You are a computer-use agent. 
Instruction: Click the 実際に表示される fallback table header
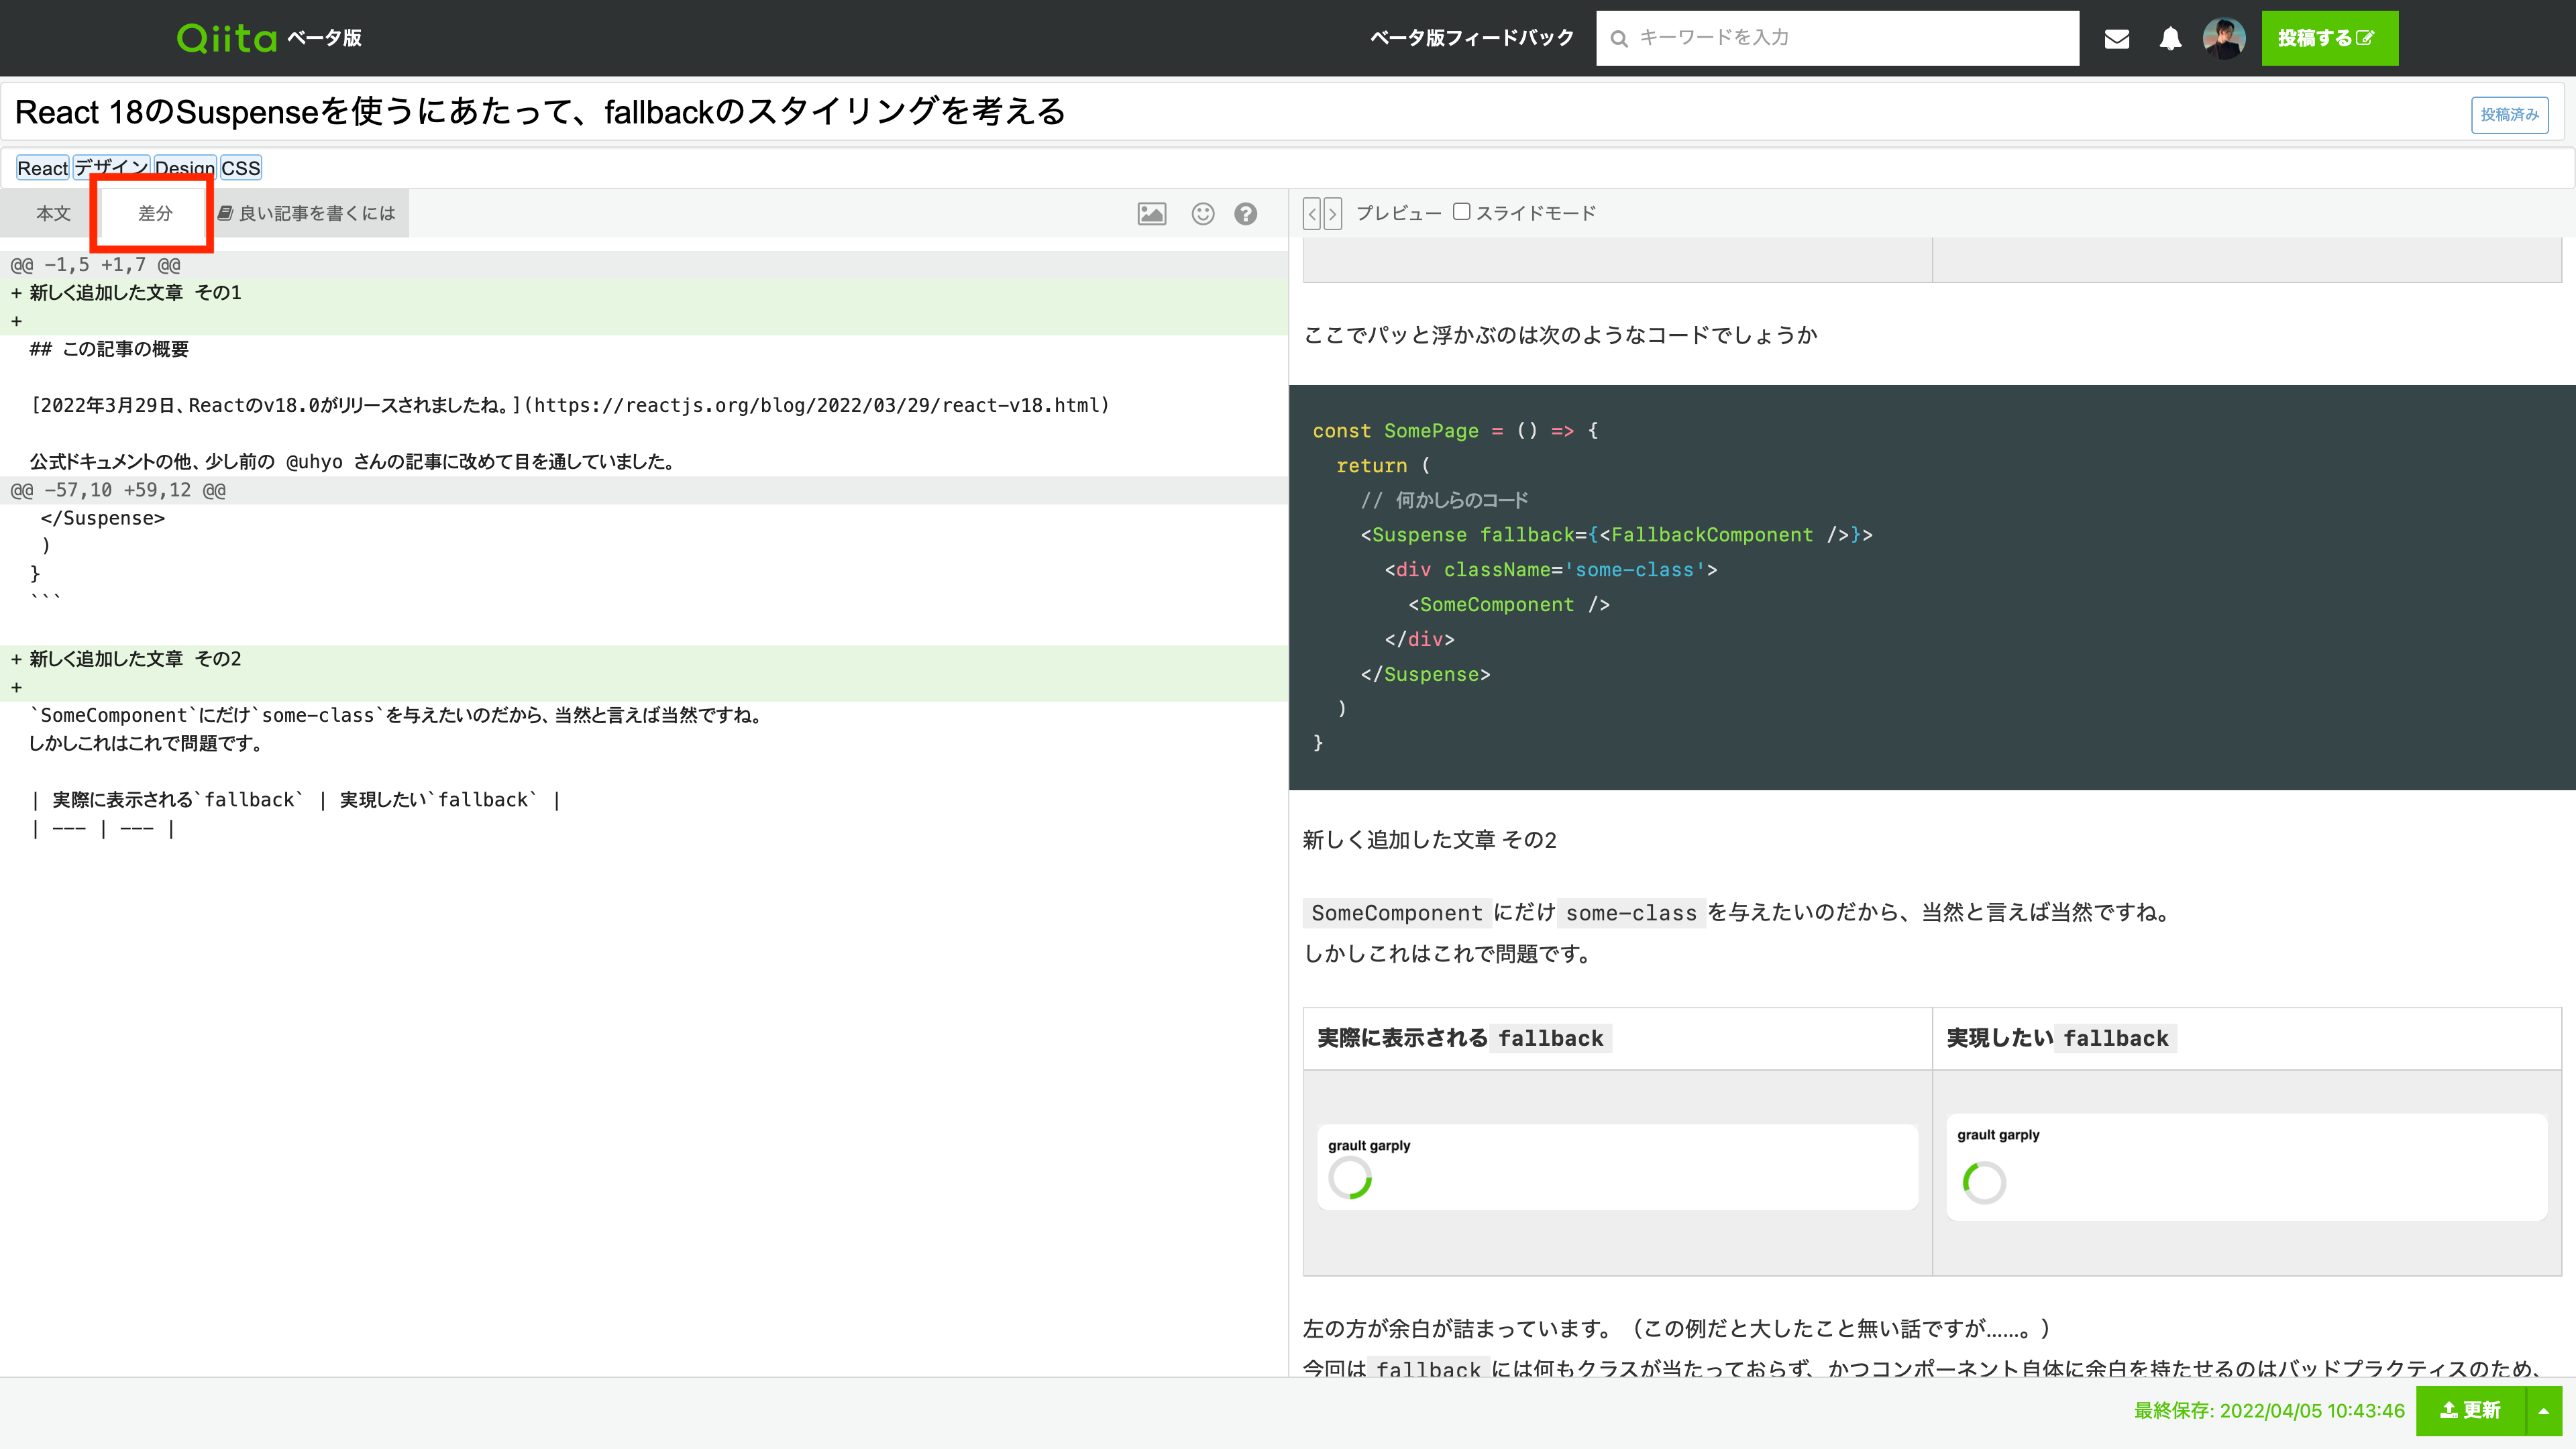click(1618, 1038)
